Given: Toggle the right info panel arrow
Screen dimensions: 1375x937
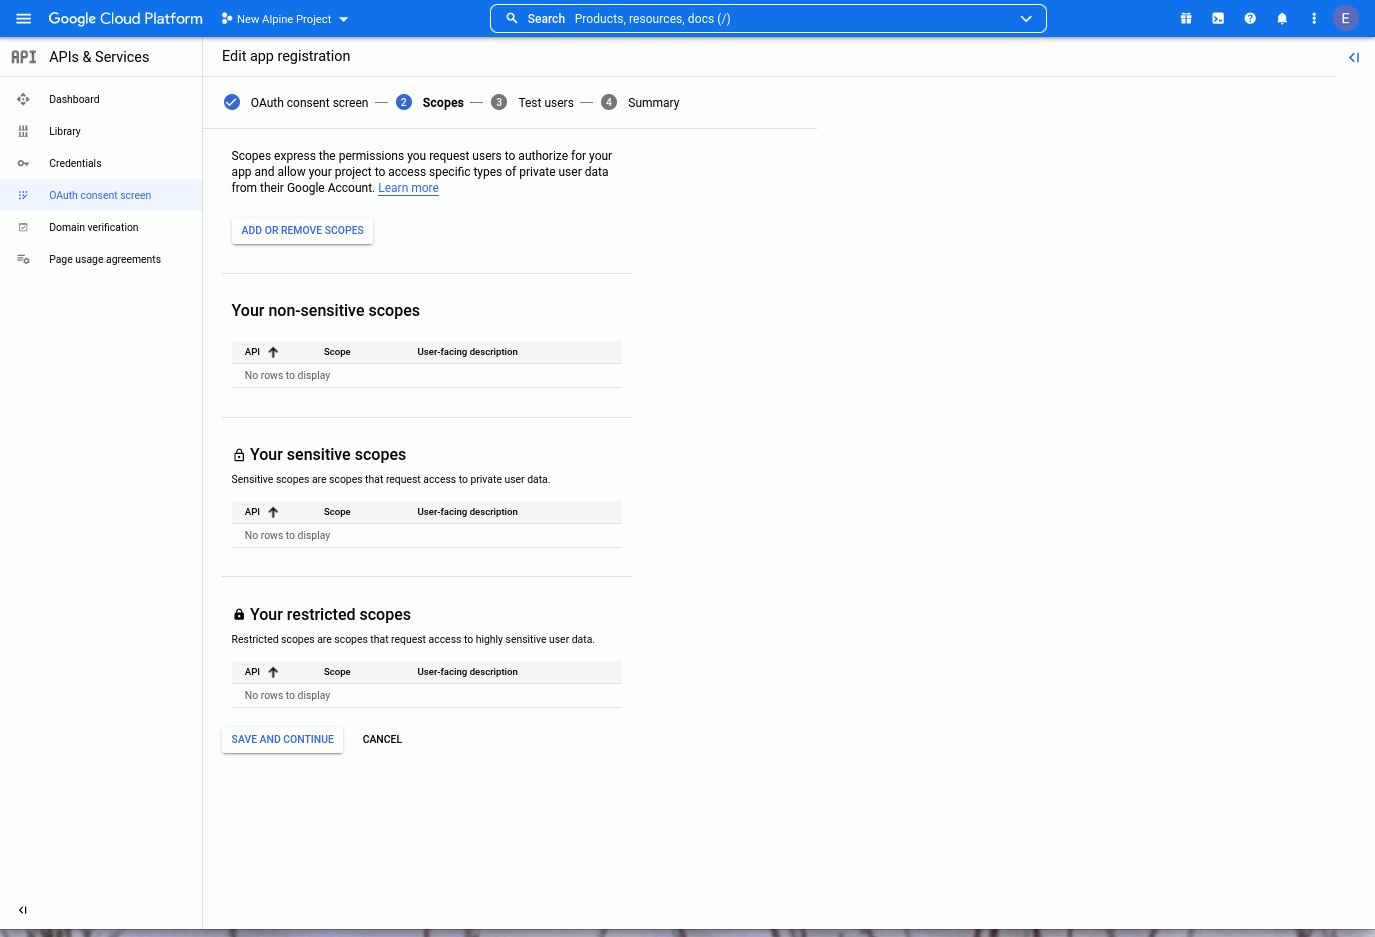Looking at the screenshot, I should [1354, 57].
